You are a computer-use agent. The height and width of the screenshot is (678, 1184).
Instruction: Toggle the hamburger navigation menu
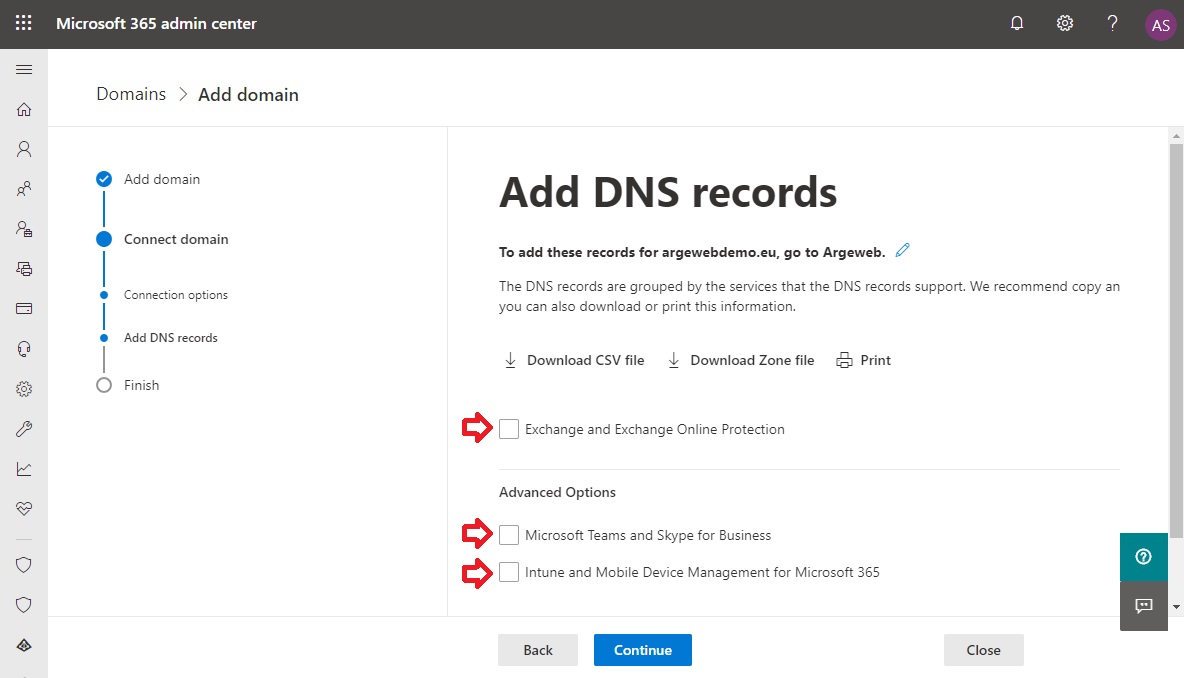24,69
